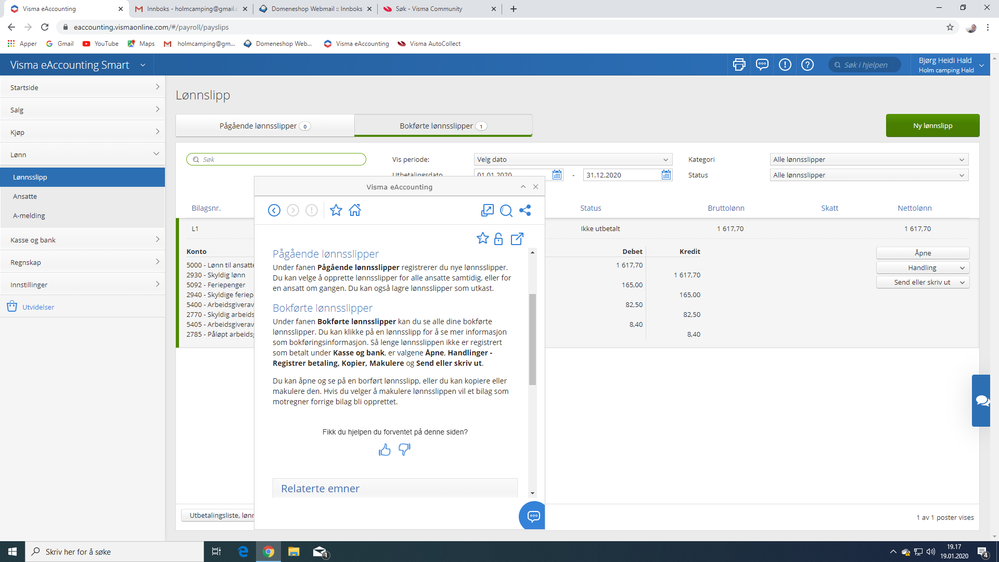The image size is (999, 562).
Task: Click the home icon in help panel
Action: pos(355,210)
